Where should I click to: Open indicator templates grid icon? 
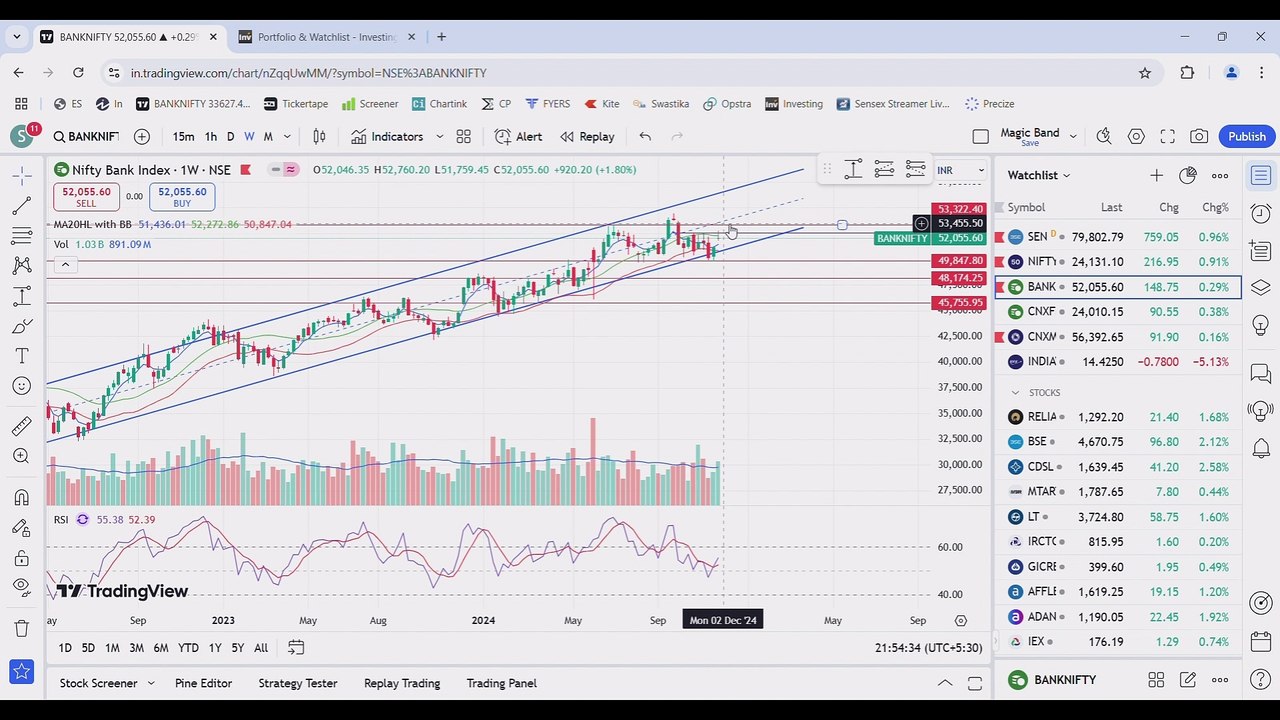click(463, 136)
